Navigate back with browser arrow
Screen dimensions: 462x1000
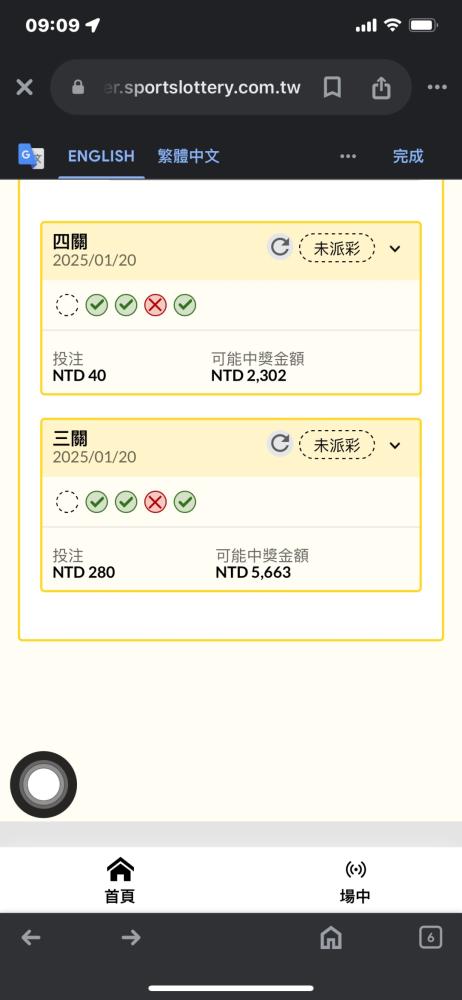point(31,937)
